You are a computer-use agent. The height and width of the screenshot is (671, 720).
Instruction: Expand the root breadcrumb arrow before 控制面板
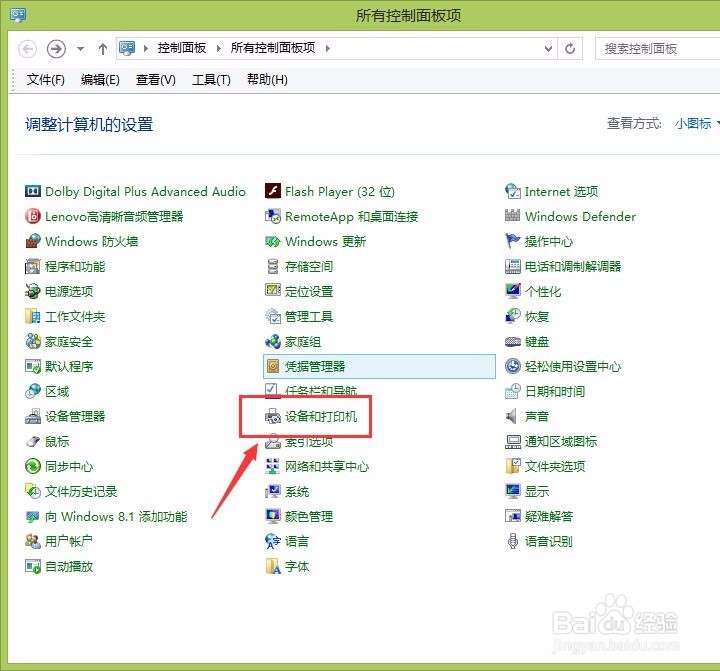[146, 48]
